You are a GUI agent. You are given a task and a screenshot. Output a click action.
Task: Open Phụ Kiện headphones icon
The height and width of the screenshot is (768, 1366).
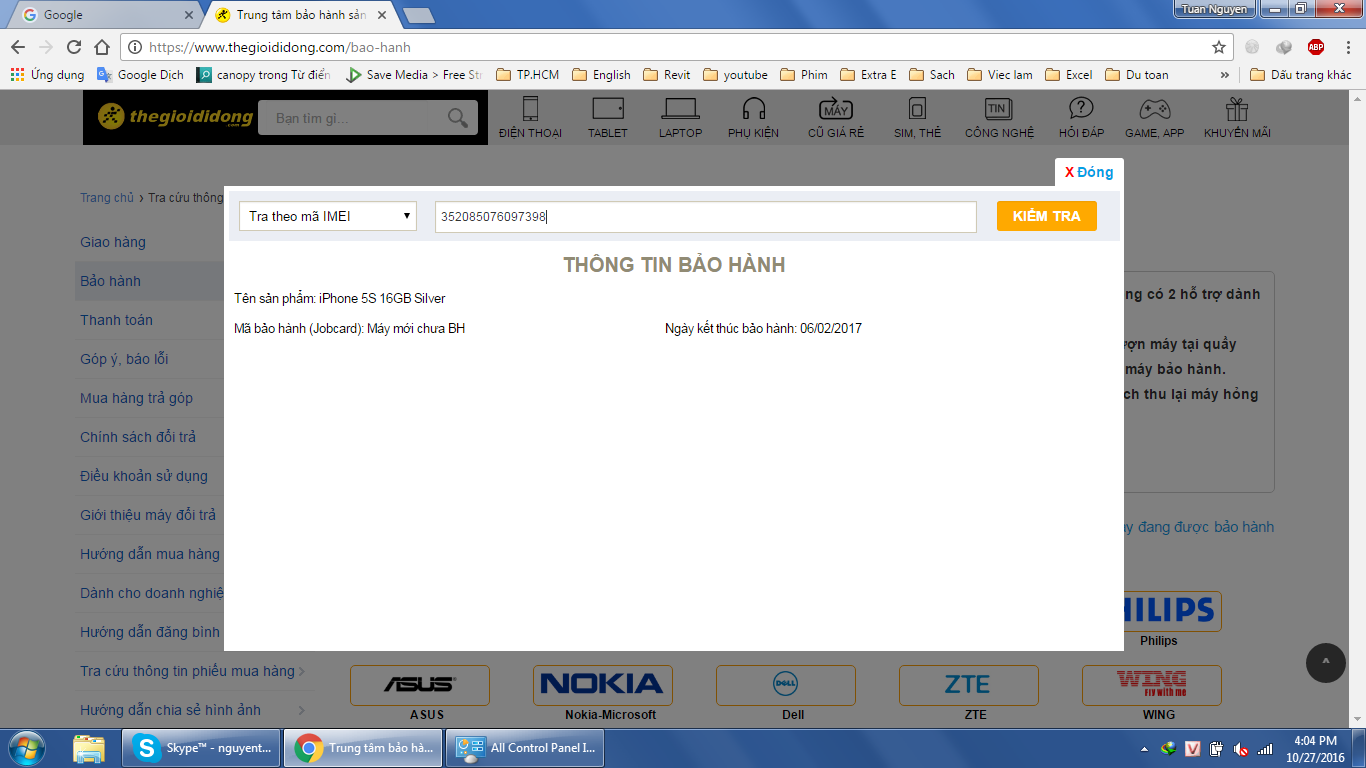point(753,109)
